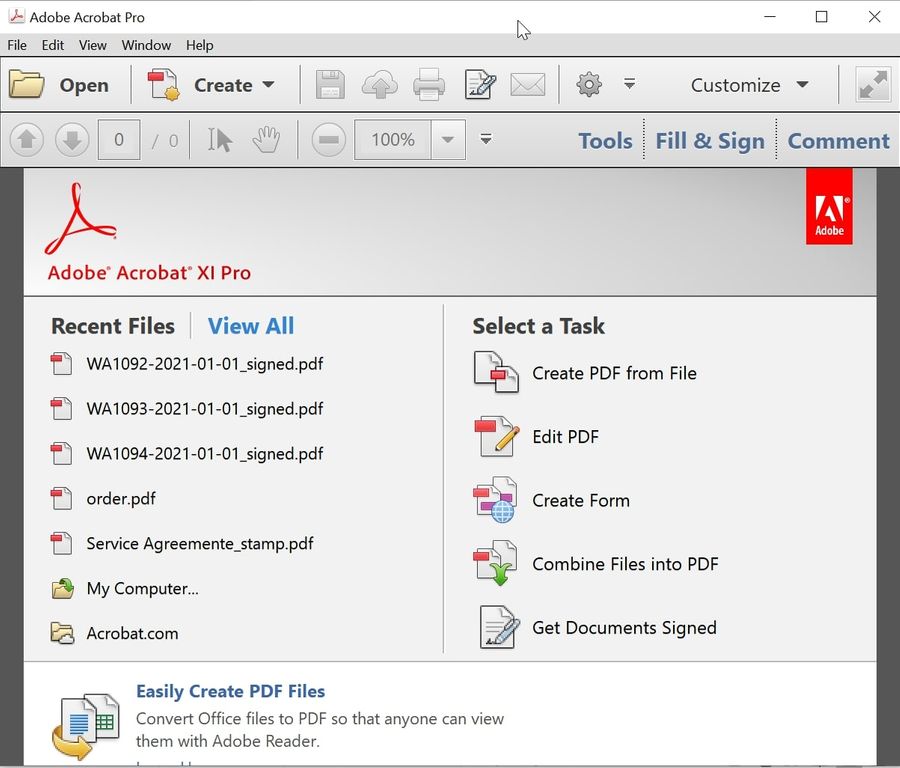Click the View All link
The height and width of the screenshot is (768, 900).
(251, 326)
